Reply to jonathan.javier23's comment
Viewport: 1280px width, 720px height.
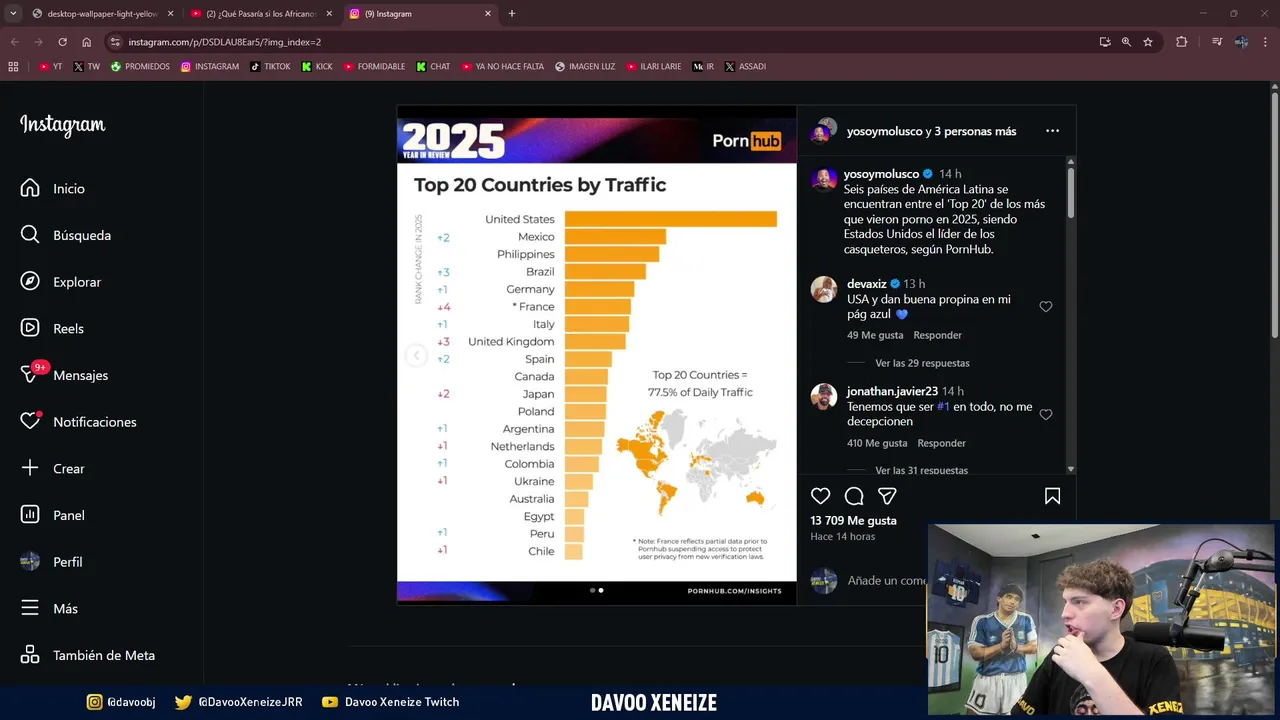pos(941,443)
